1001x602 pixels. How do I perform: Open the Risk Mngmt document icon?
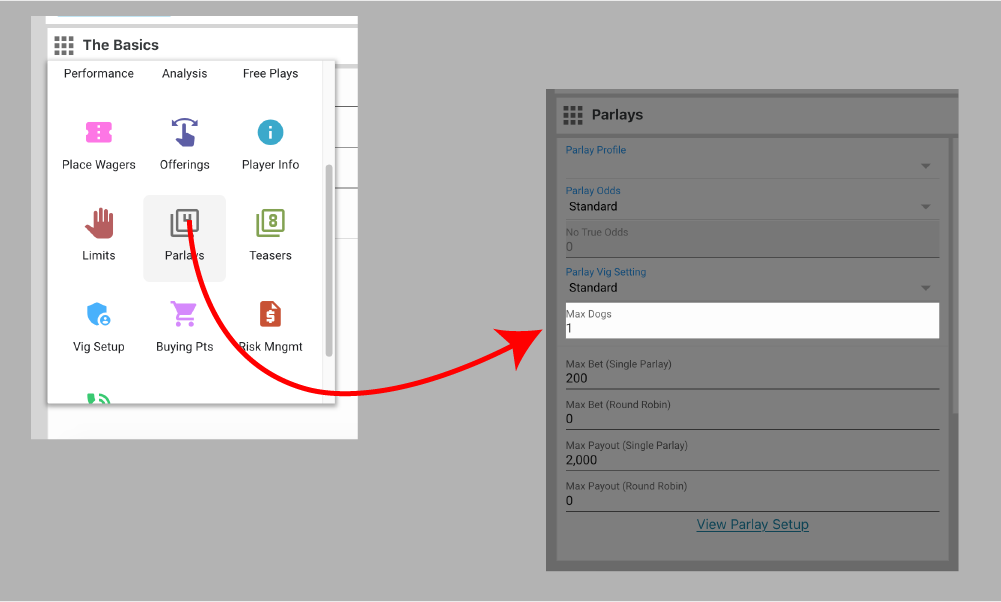(270, 315)
